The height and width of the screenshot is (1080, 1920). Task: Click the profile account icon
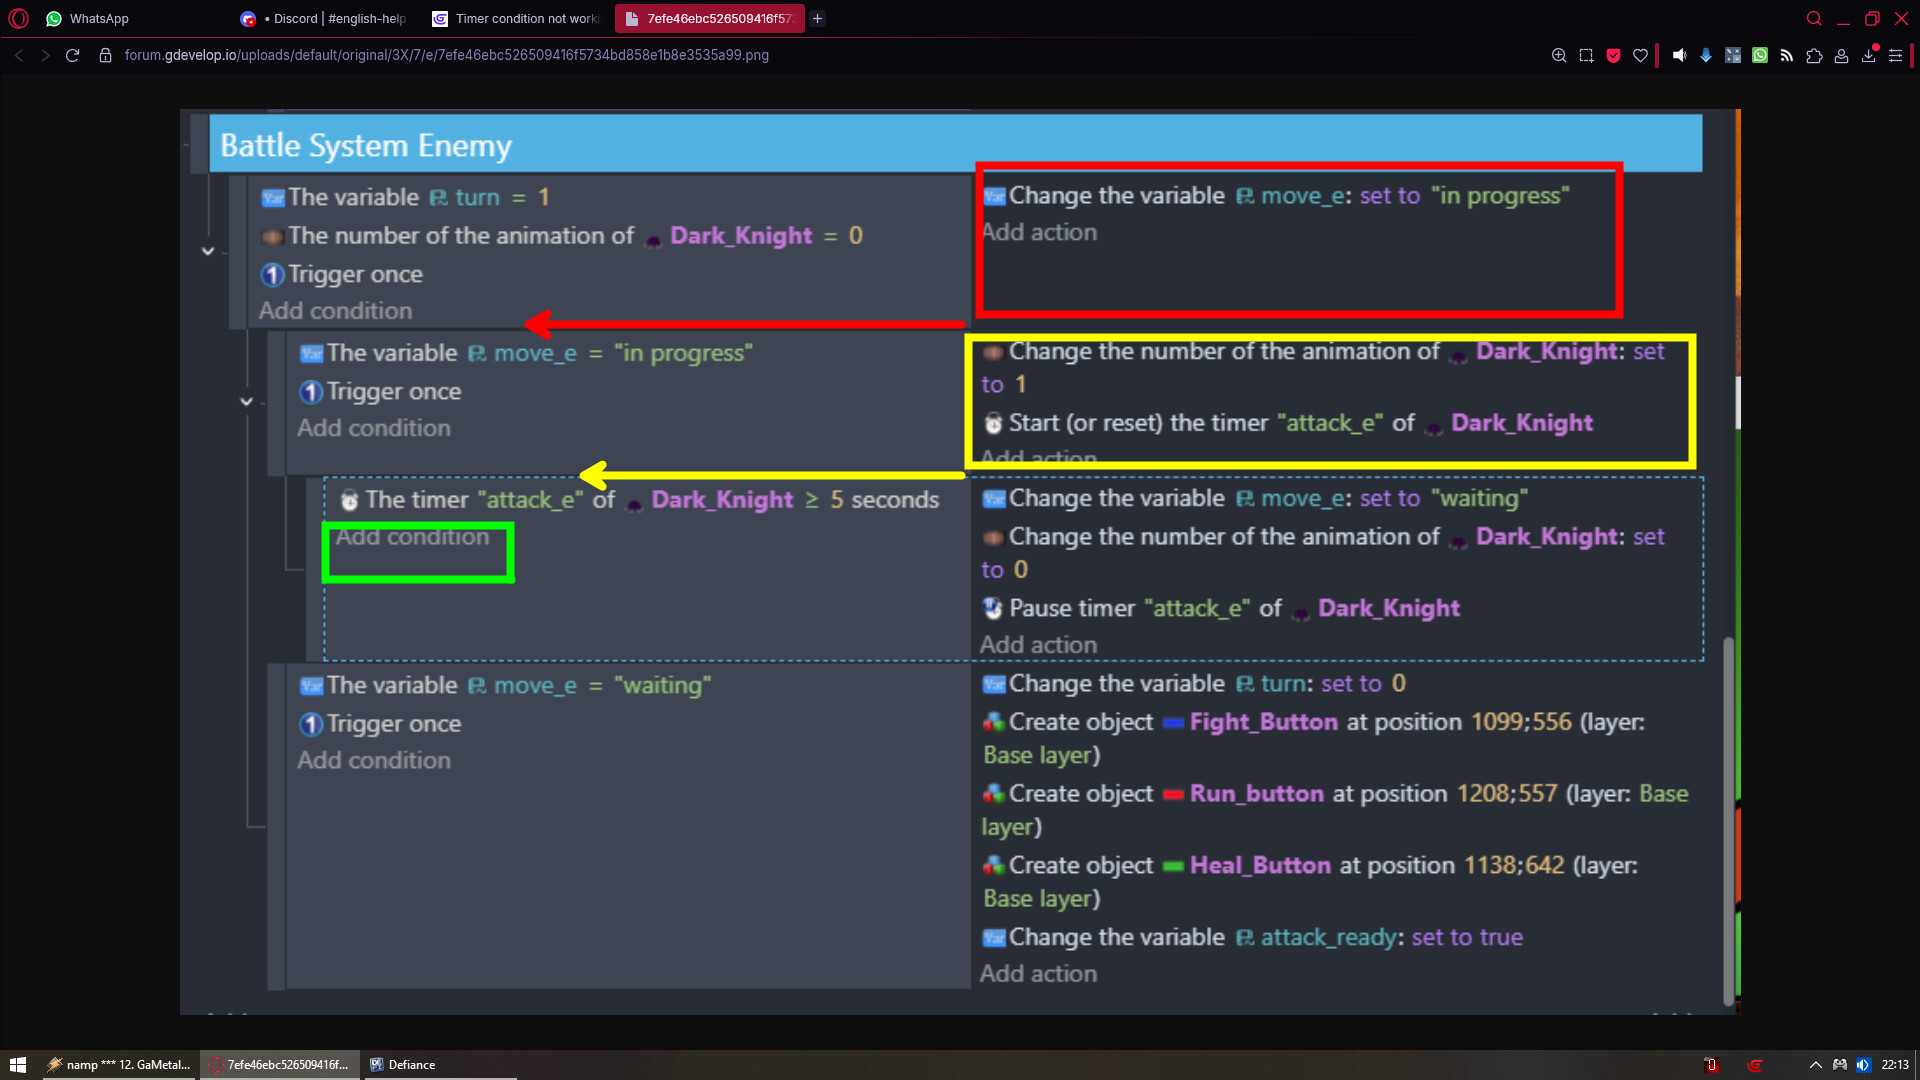pyautogui.click(x=1841, y=56)
